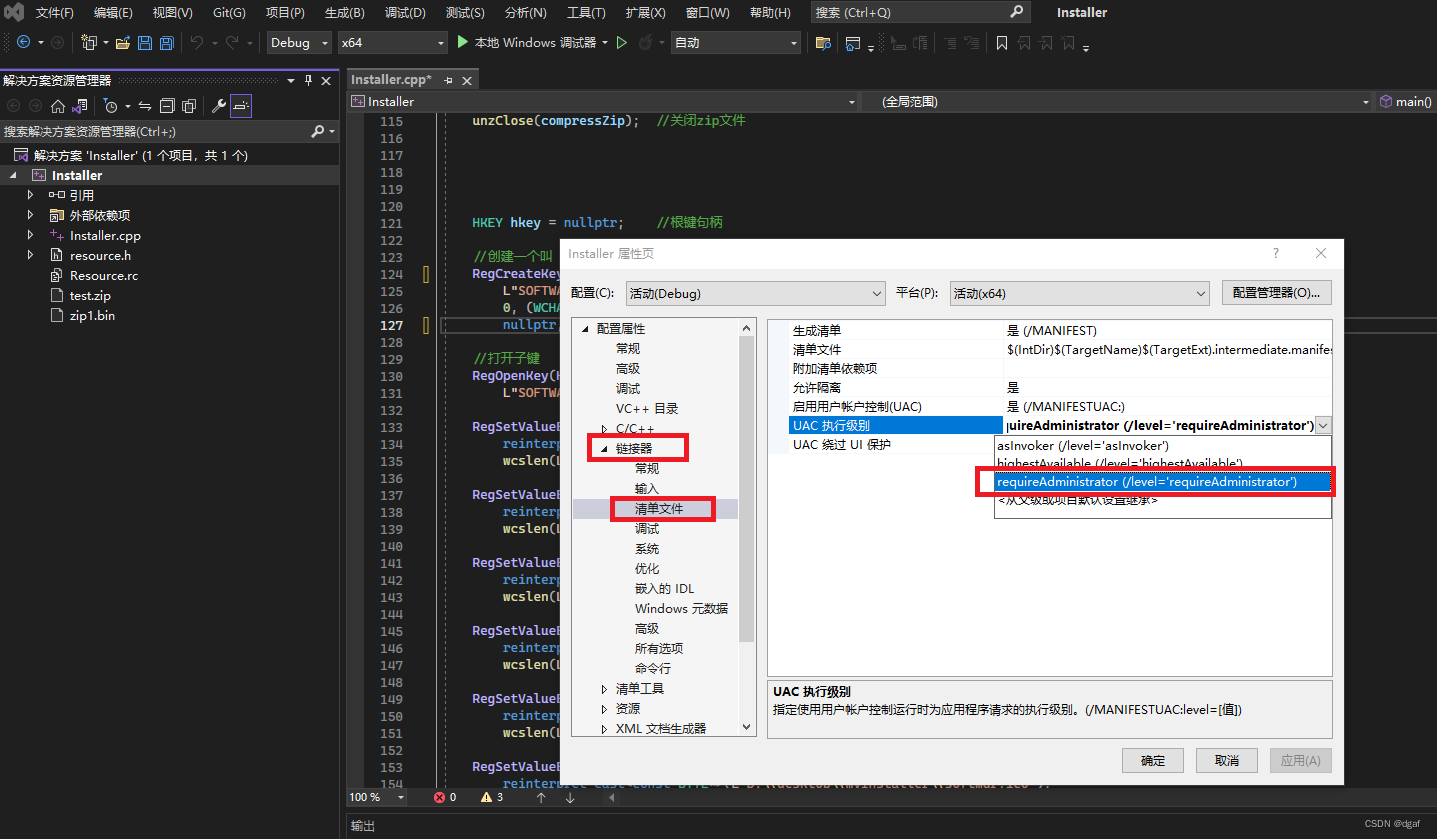1437x839 pixels.
Task: Collapse all in Solution Explorer
Action: [167, 106]
